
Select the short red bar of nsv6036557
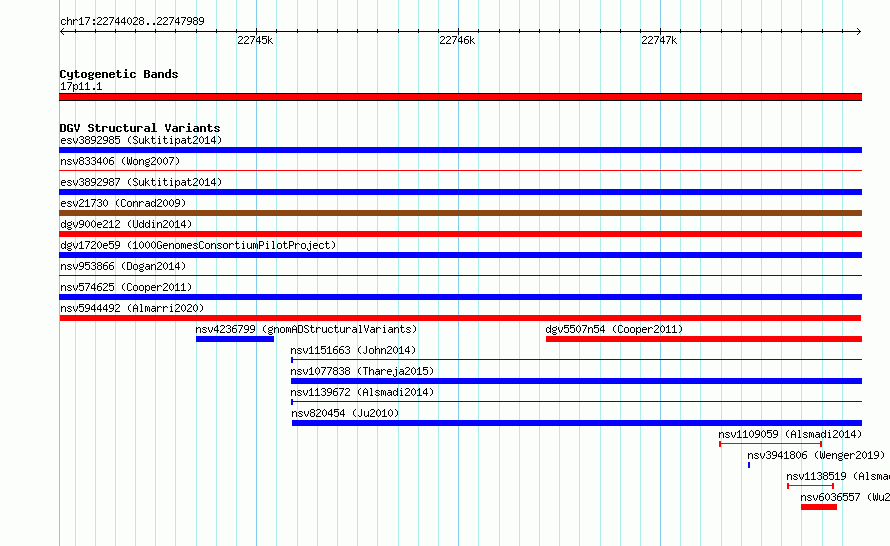tap(819, 507)
